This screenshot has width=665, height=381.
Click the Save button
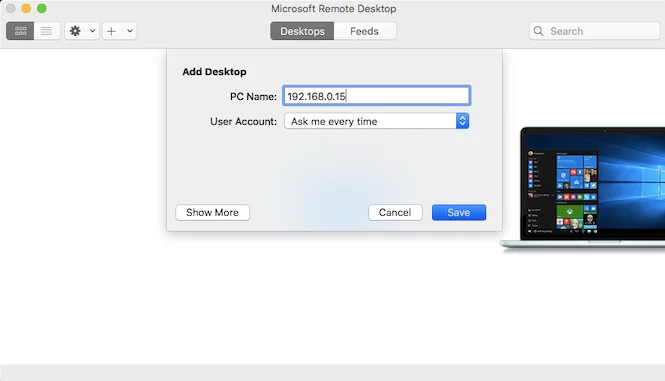459,213
